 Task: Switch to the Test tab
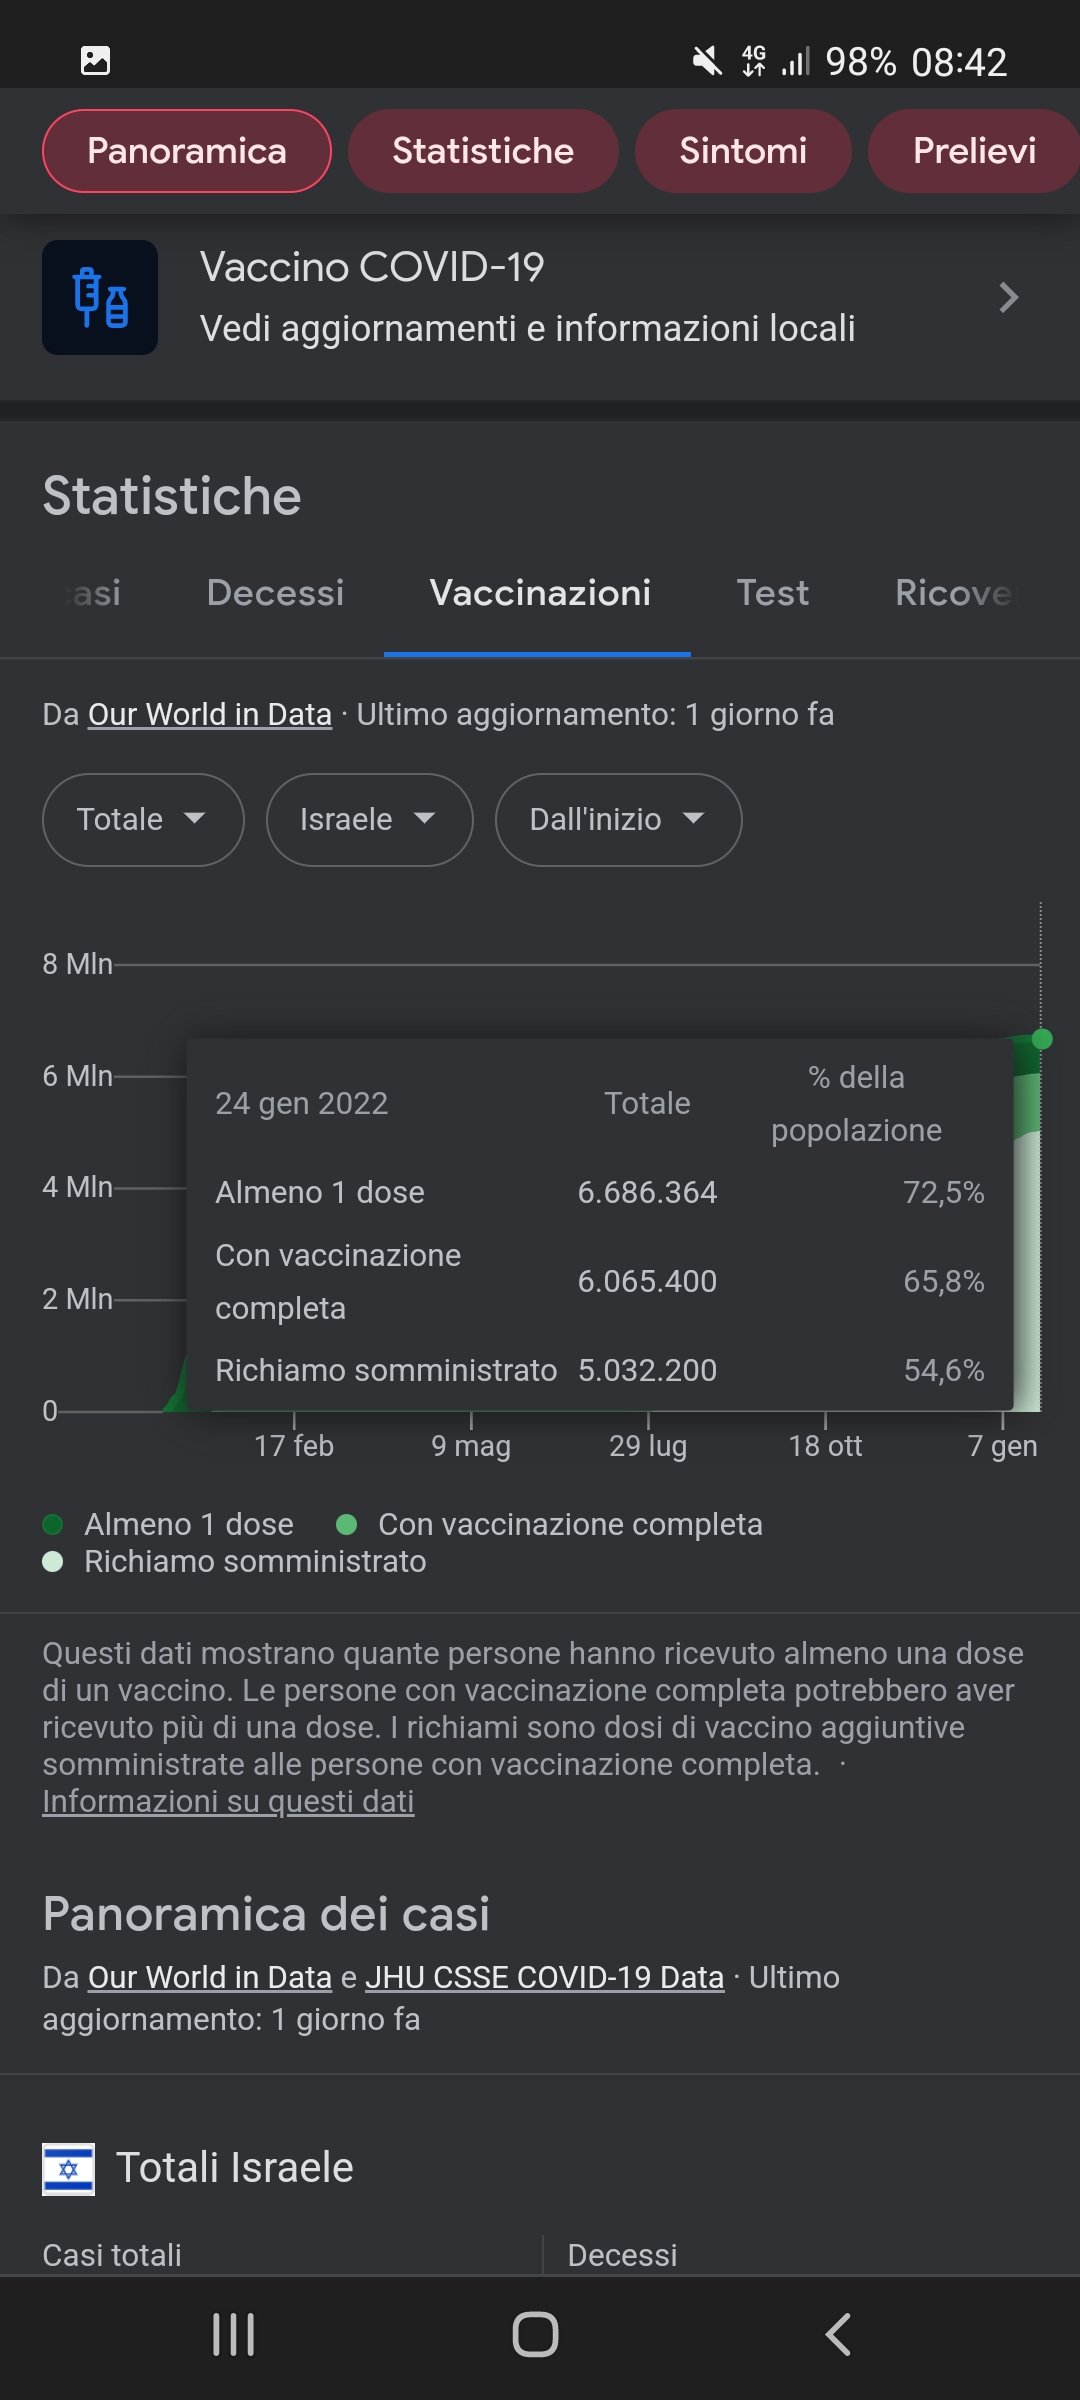tap(772, 593)
